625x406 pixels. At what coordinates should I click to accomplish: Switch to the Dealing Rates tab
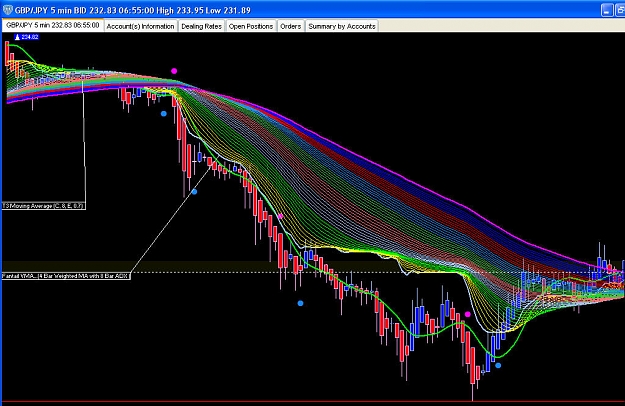(x=201, y=26)
